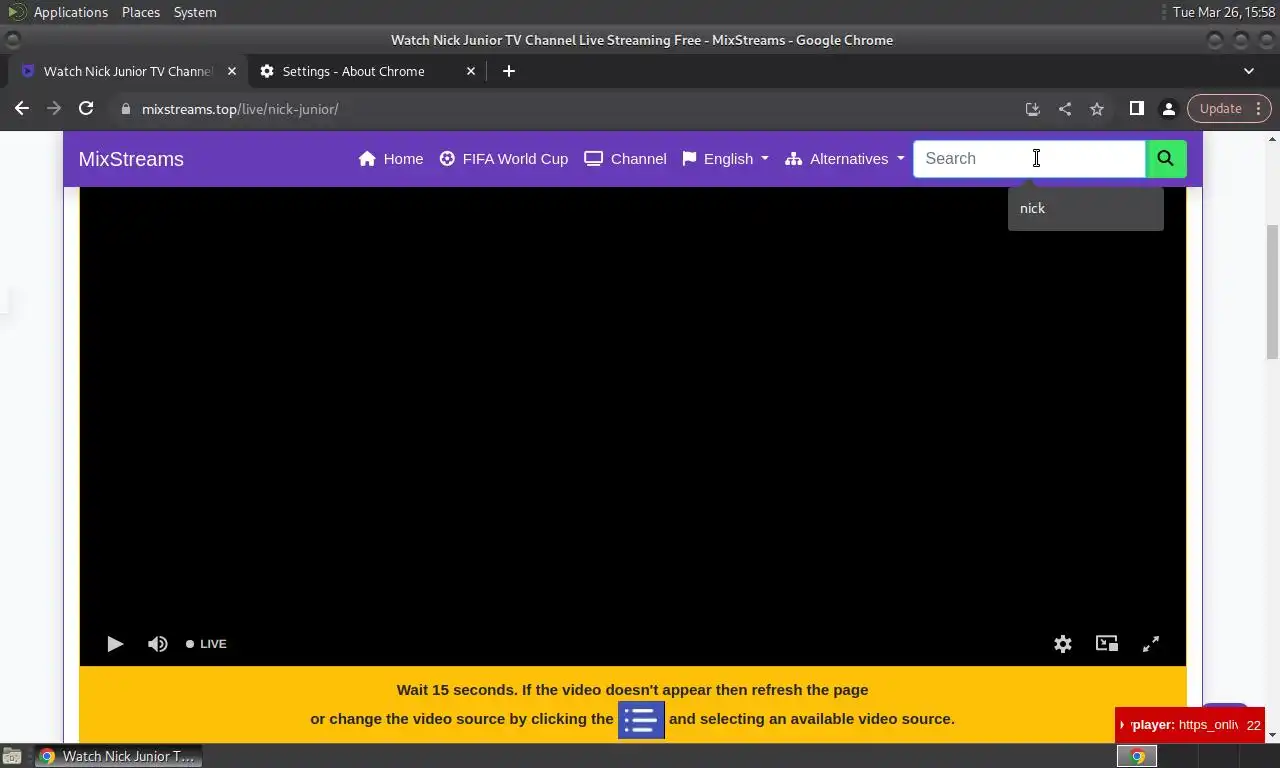Enter fullscreen video mode
1280x768 pixels.
(x=1151, y=644)
